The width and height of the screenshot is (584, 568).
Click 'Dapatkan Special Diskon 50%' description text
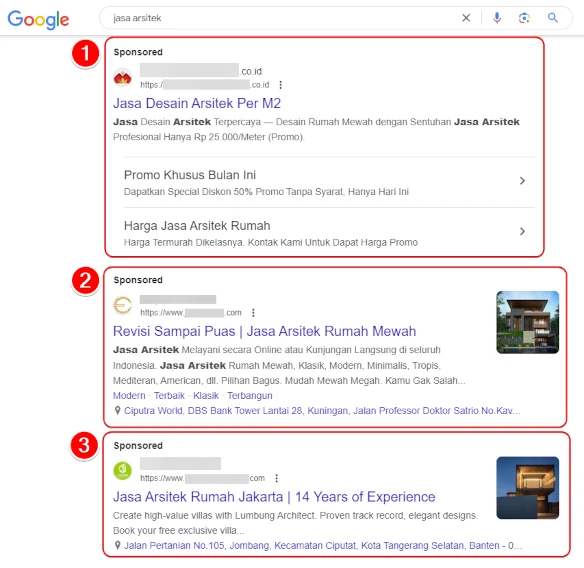pos(266,192)
